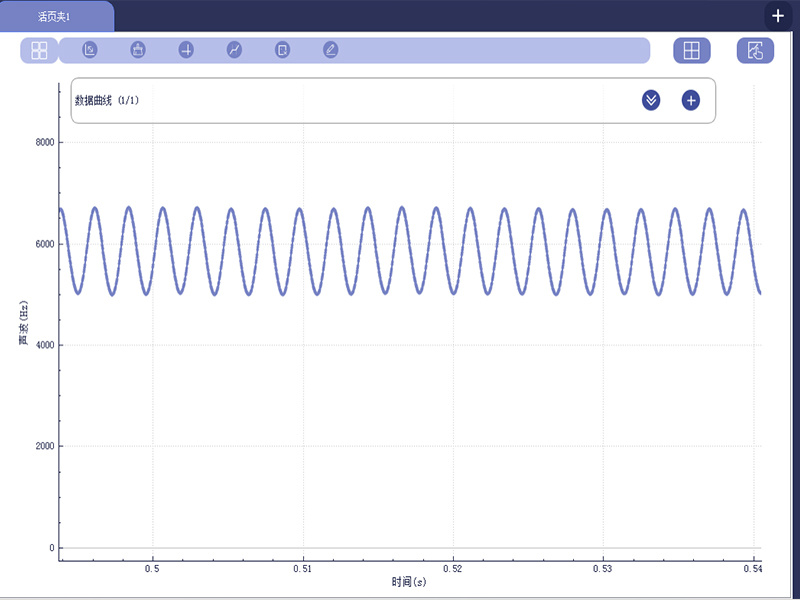Open the table grid view button
The width and height of the screenshot is (800, 600).
coord(692,51)
